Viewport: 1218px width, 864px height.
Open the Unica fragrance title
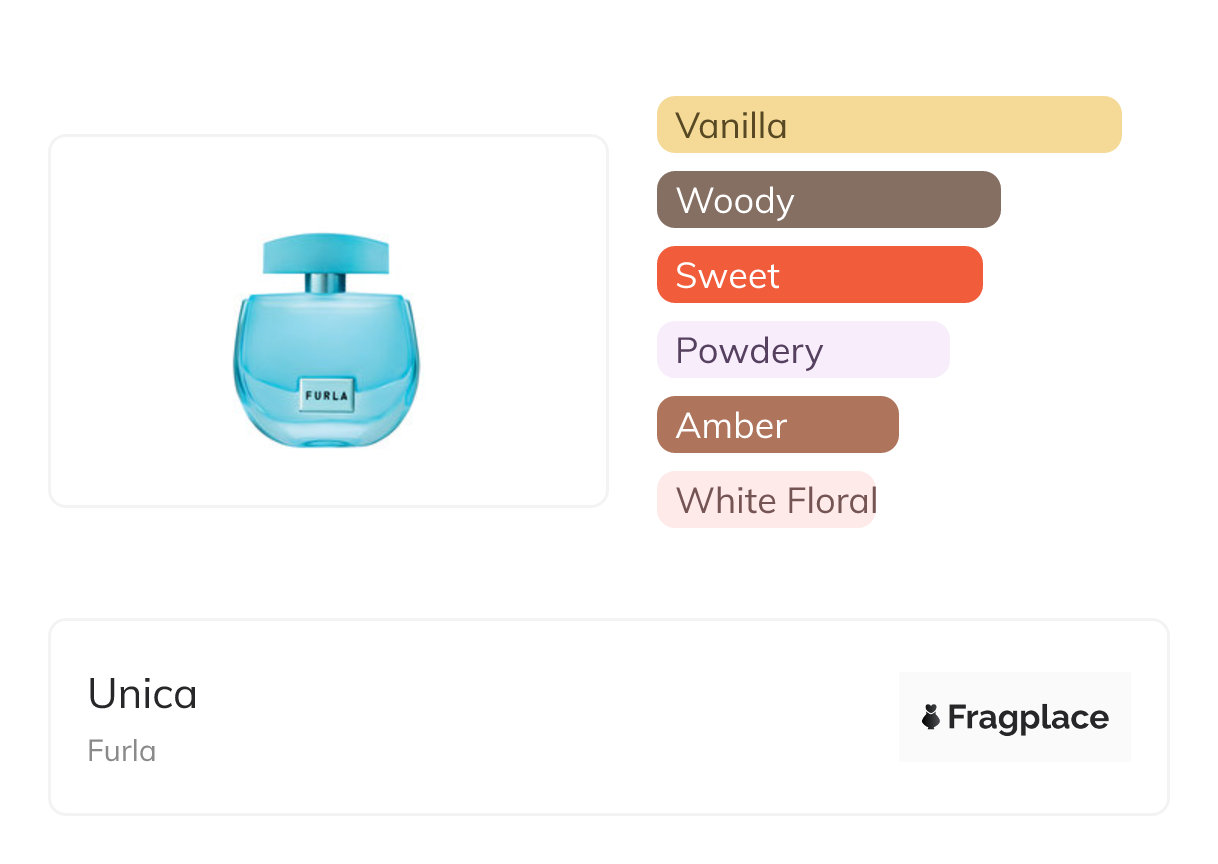(x=143, y=694)
